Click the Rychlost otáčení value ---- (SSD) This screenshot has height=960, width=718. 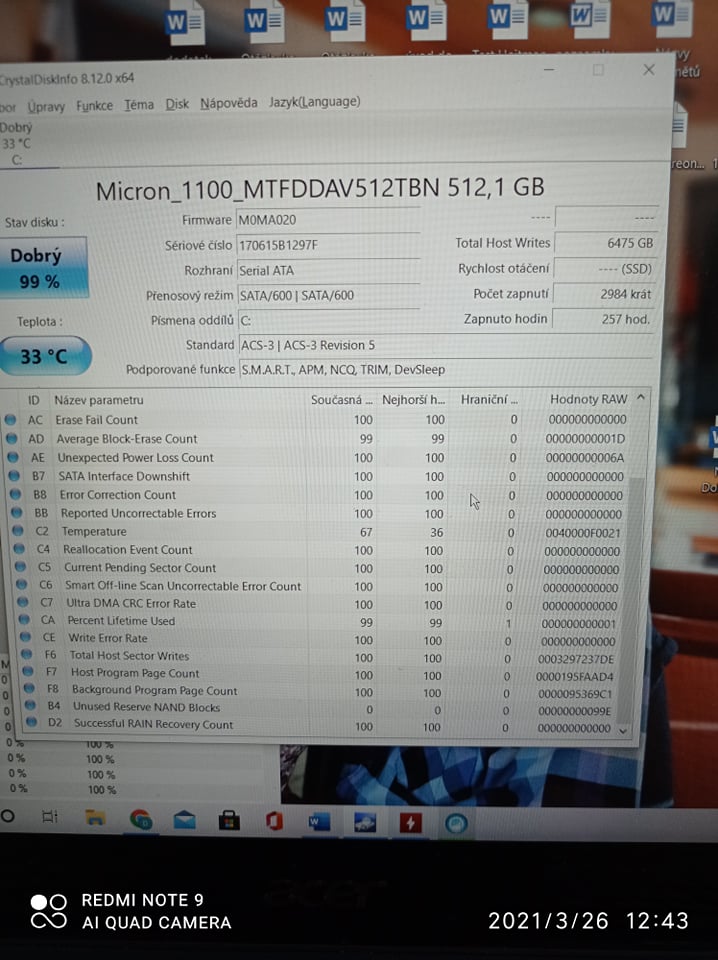coord(604,269)
